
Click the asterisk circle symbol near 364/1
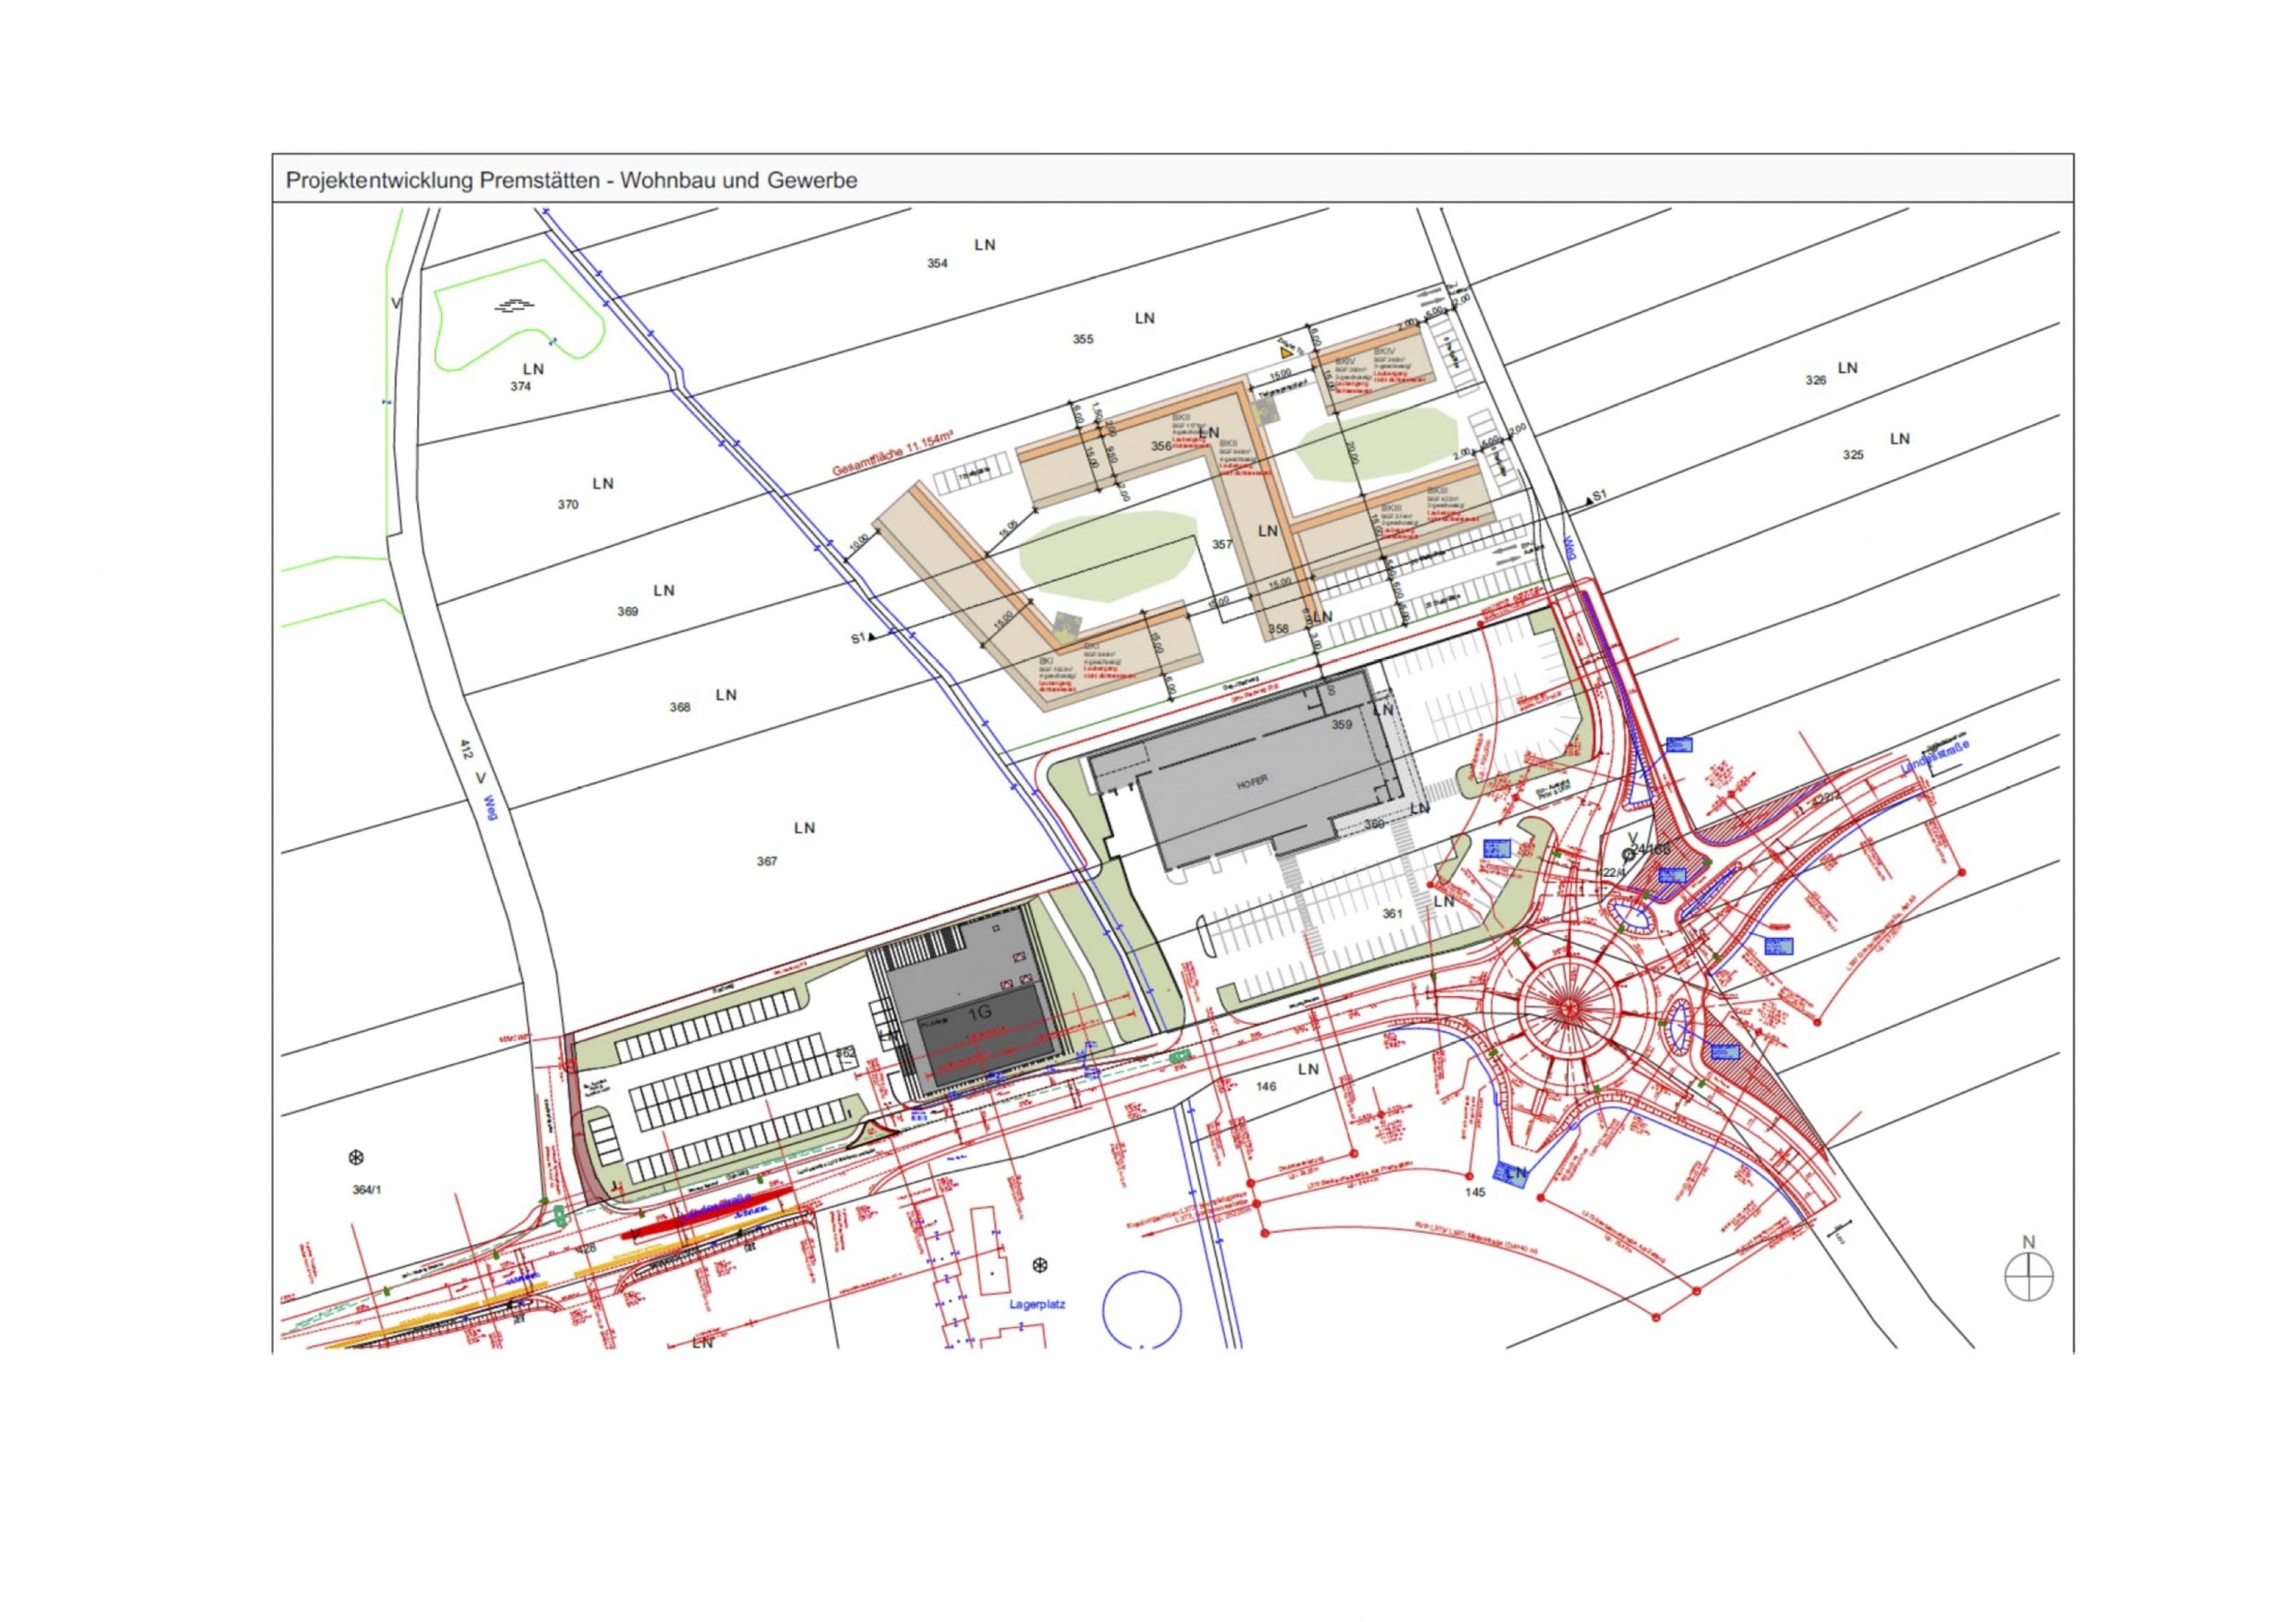click(x=355, y=1158)
